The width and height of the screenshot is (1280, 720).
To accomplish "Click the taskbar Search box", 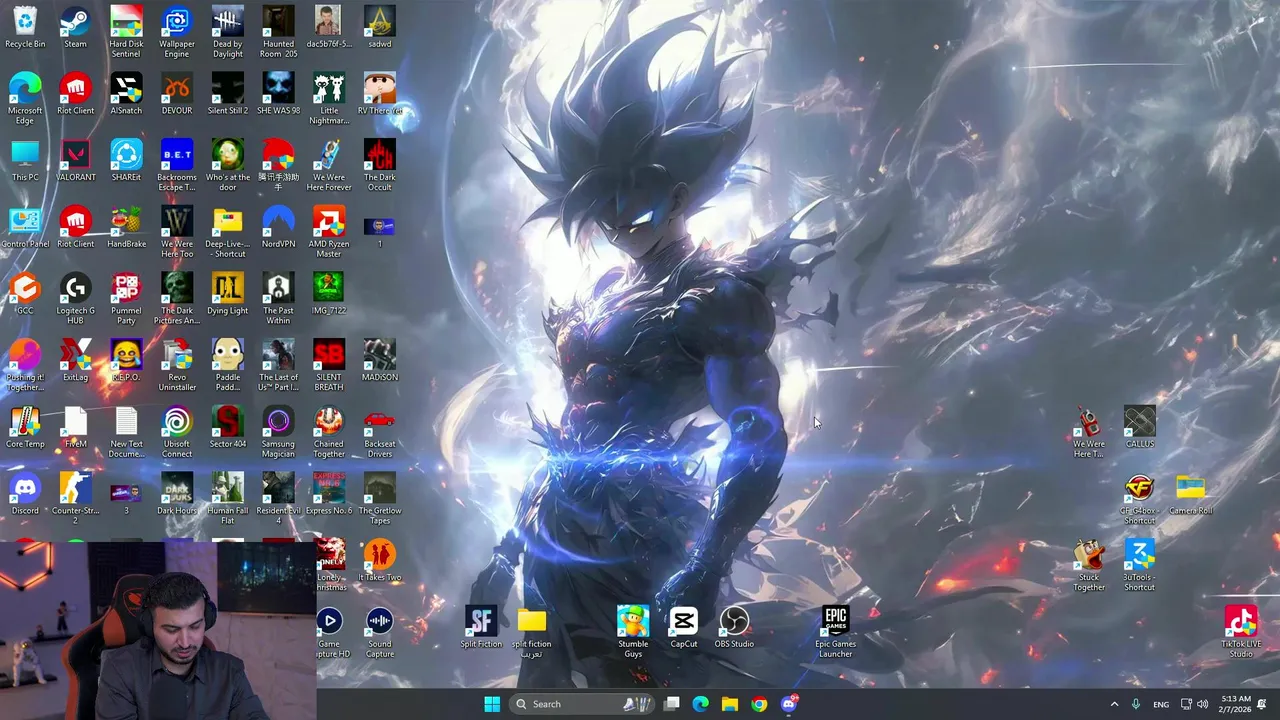I will coord(584,704).
